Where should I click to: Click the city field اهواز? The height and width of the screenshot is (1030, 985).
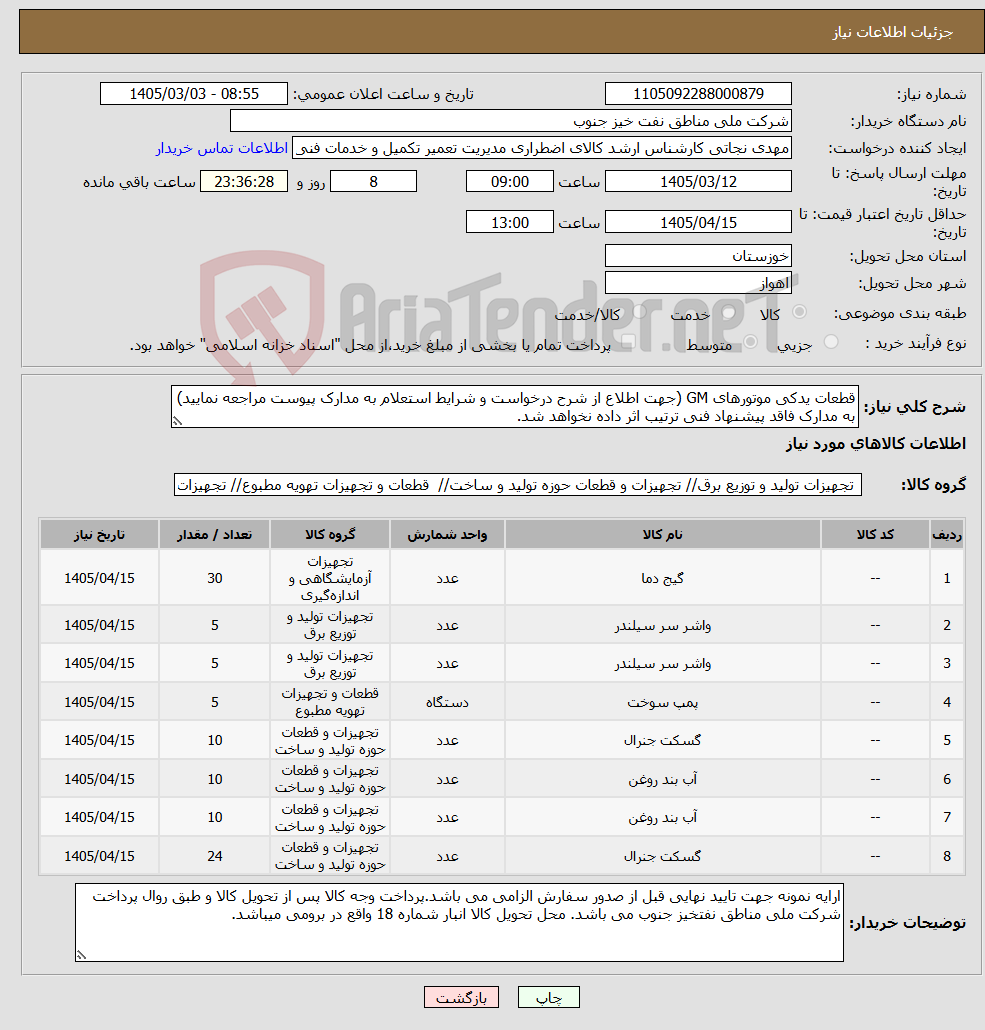coord(698,283)
